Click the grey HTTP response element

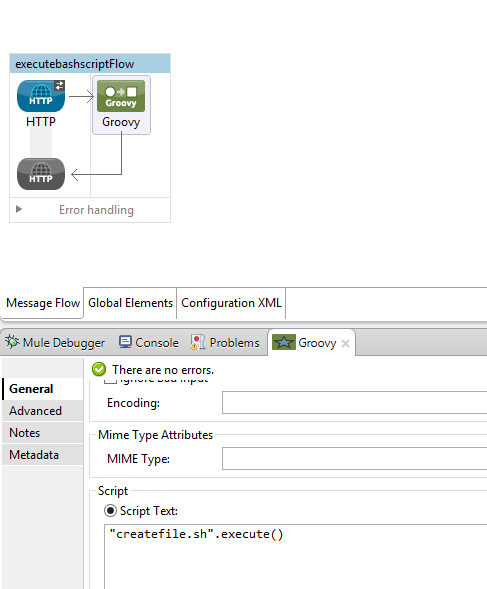41,174
